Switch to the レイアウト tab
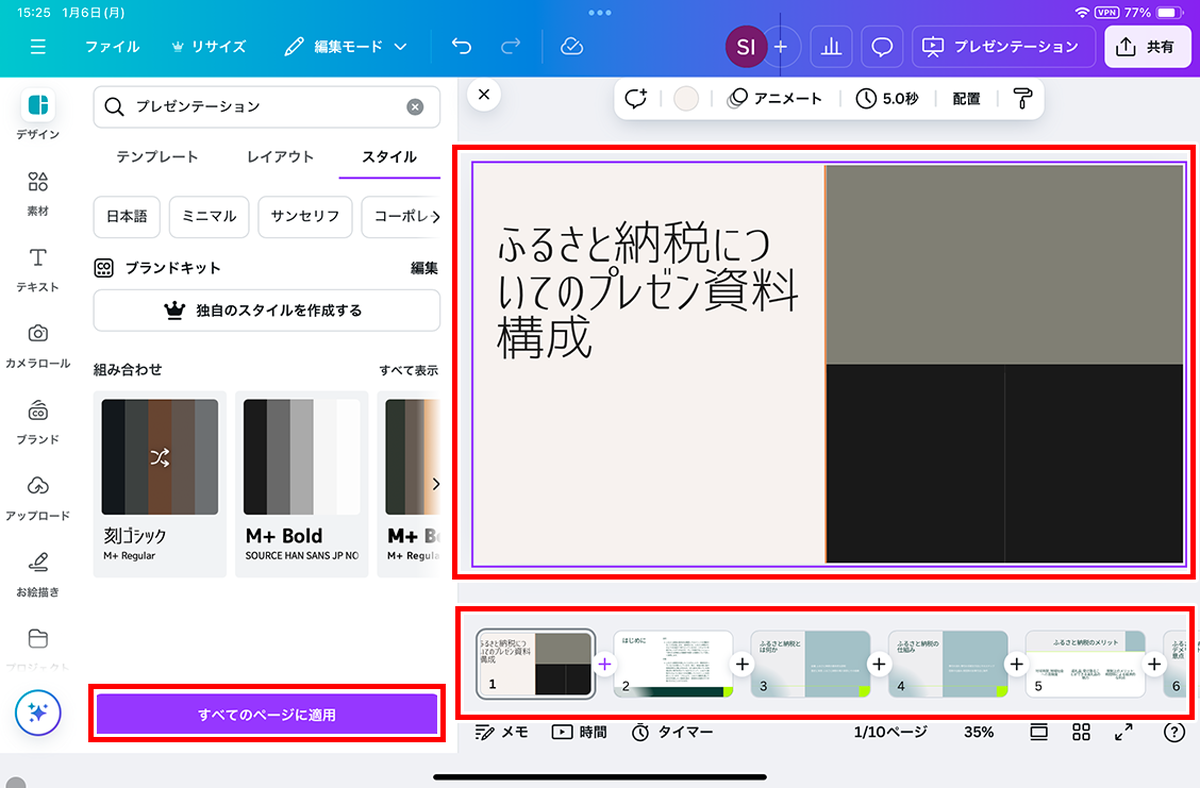This screenshot has height=788, width=1200. tap(280, 157)
